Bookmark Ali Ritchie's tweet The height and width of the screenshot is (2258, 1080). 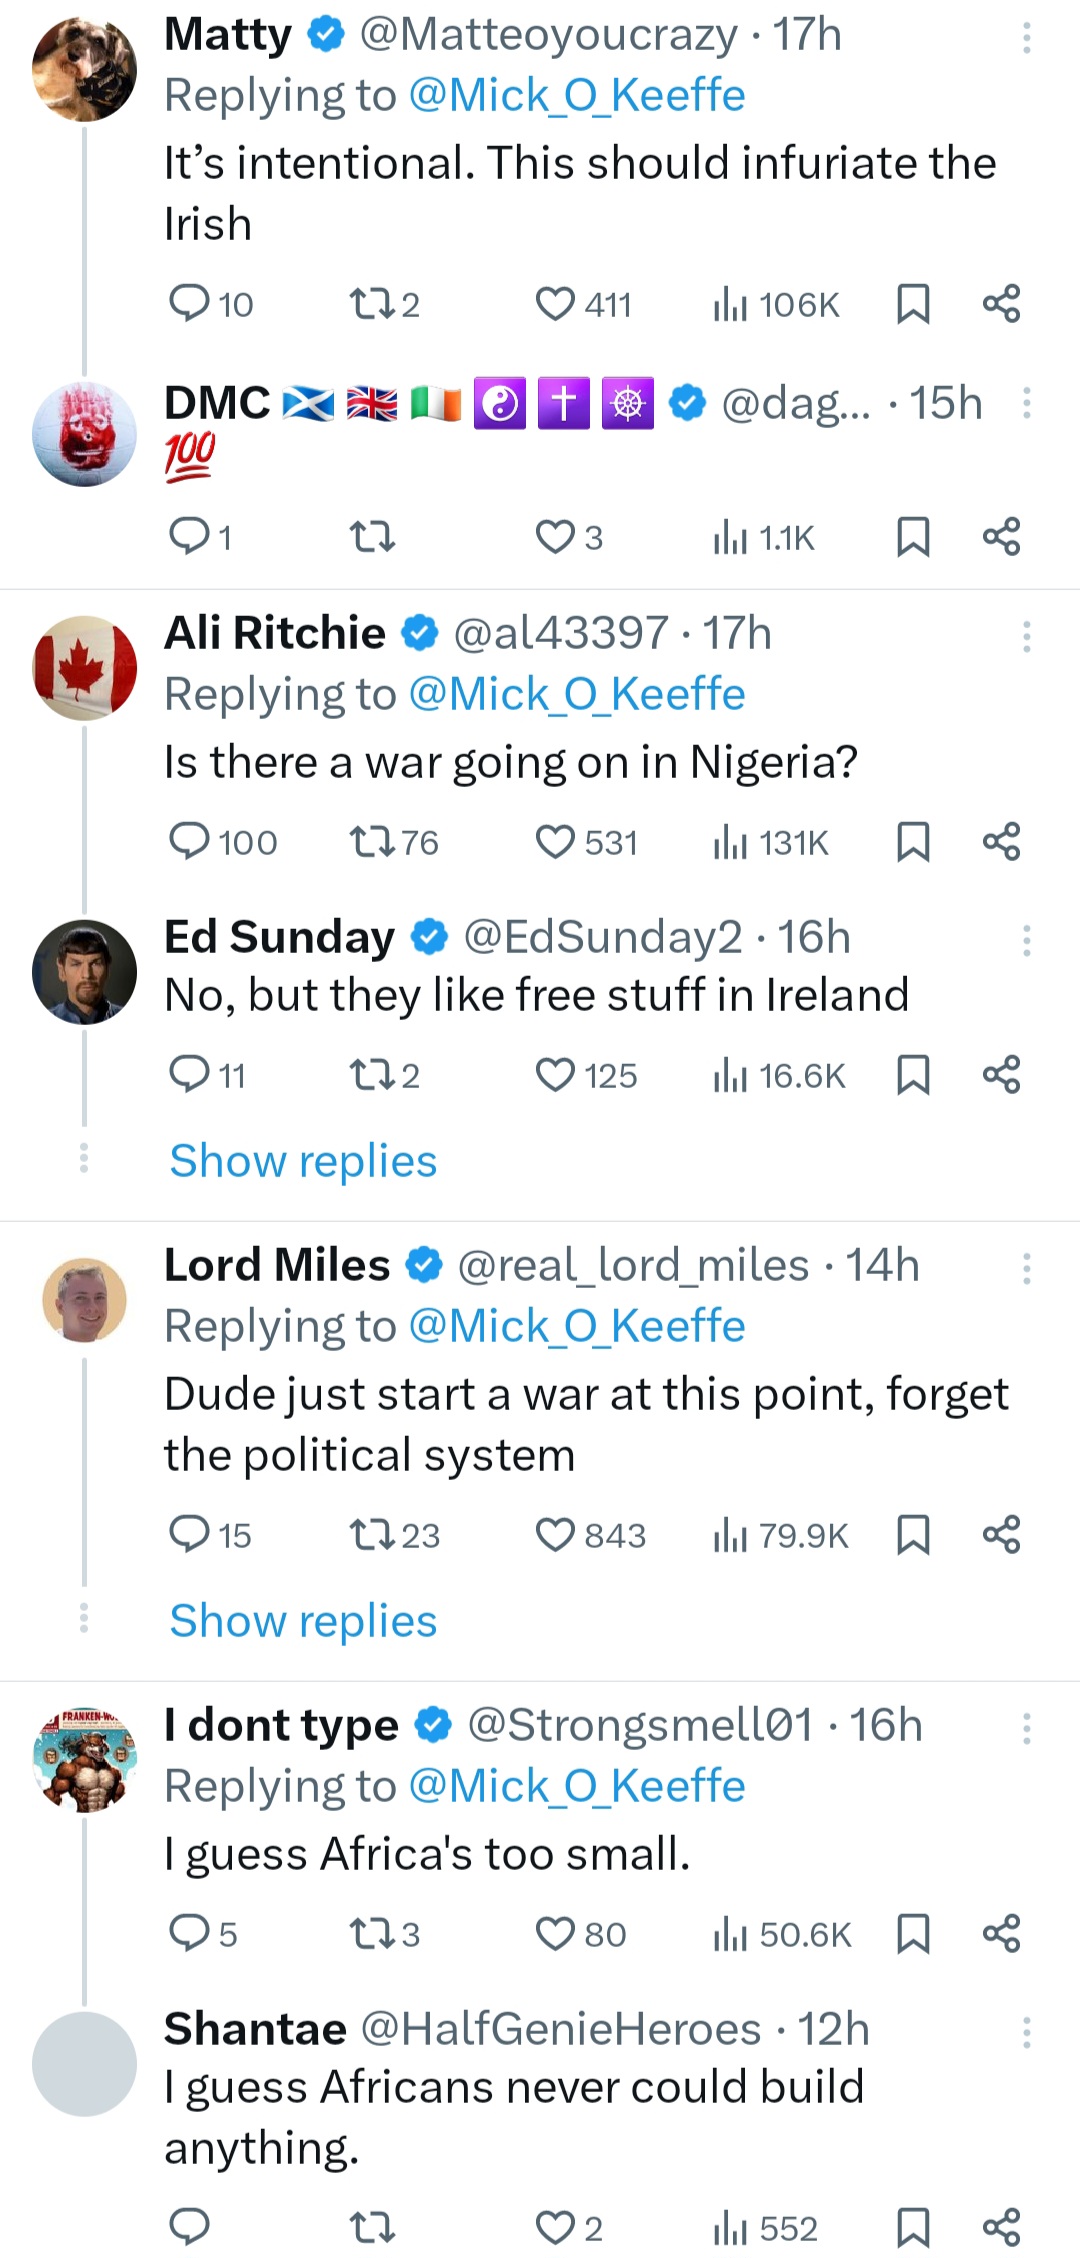pyautogui.click(x=913, y=842)
